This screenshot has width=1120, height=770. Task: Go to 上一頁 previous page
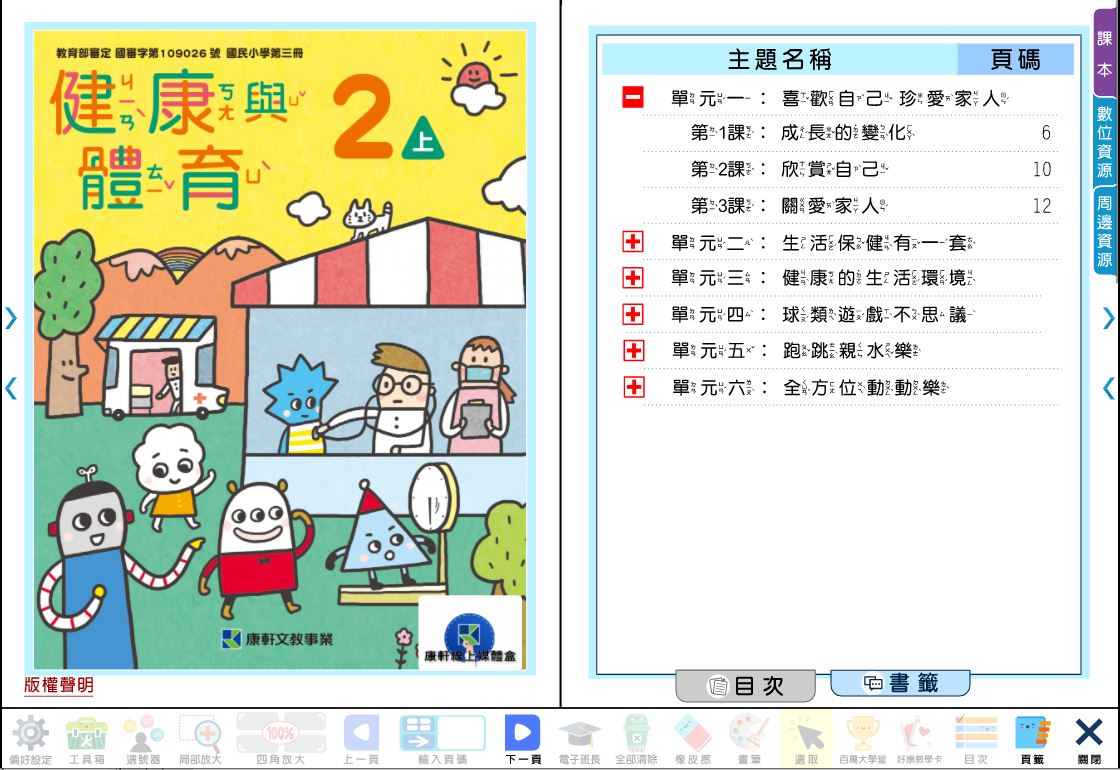click(x=361, y=739)
